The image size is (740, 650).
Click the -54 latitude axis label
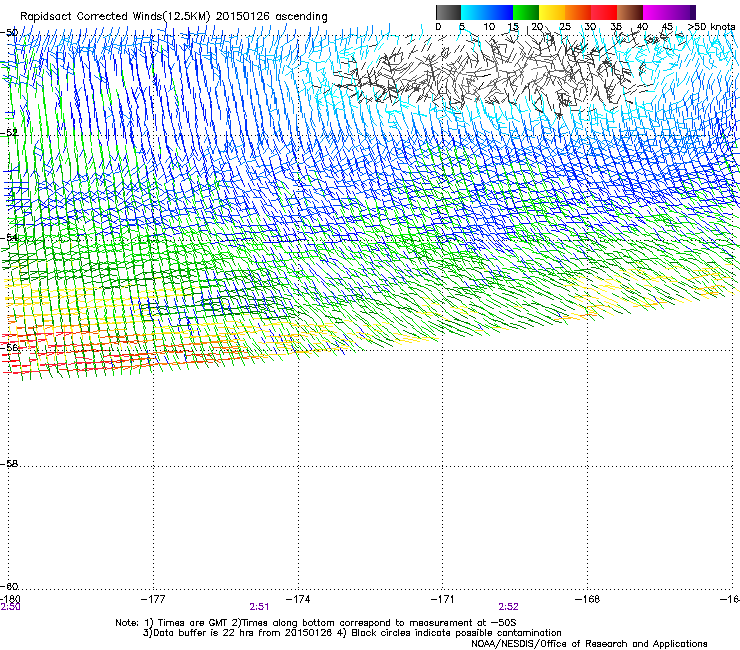coord(9,237)
